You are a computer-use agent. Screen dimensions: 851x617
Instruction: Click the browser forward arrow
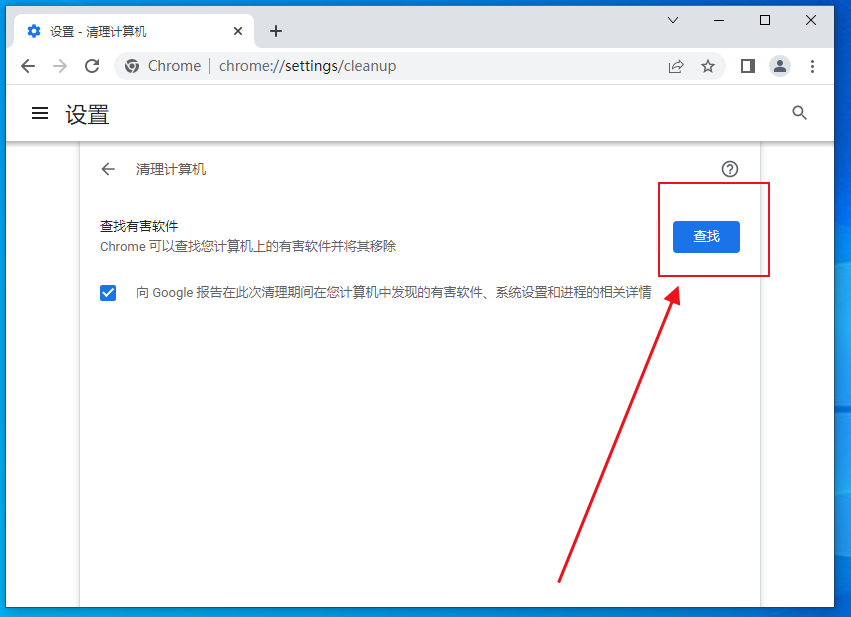60,66
